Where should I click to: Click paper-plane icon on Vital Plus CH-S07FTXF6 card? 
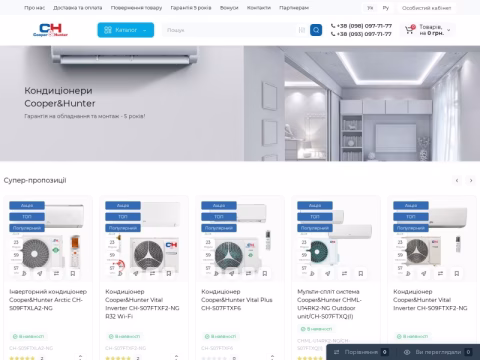232,273
